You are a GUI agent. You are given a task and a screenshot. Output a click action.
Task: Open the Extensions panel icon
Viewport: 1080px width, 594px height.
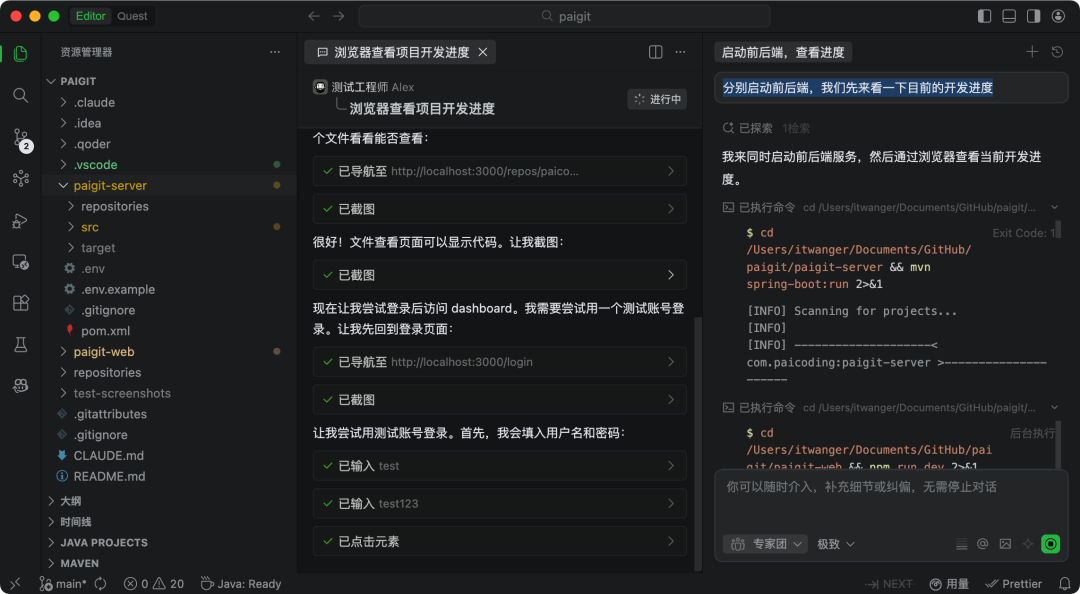(x=20, y=302)
